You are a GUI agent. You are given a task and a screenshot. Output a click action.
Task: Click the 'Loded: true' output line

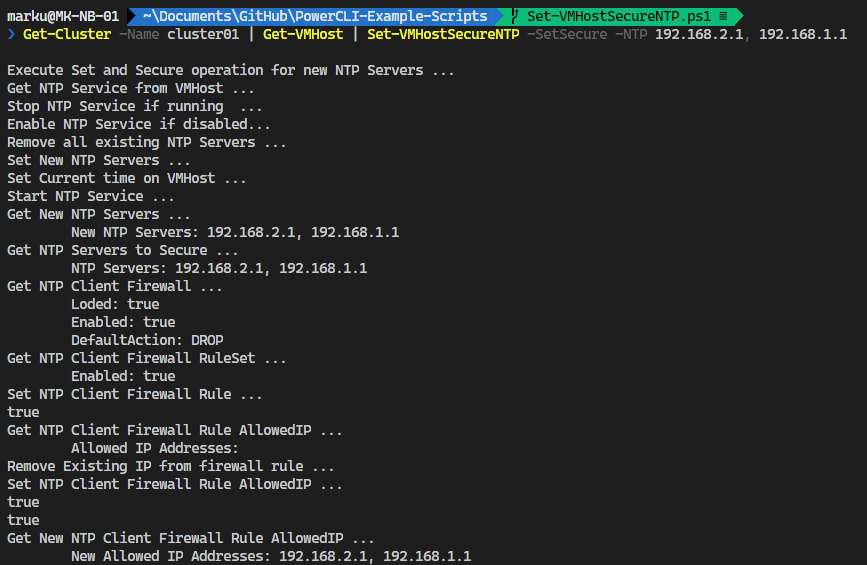tap(115, 304)
